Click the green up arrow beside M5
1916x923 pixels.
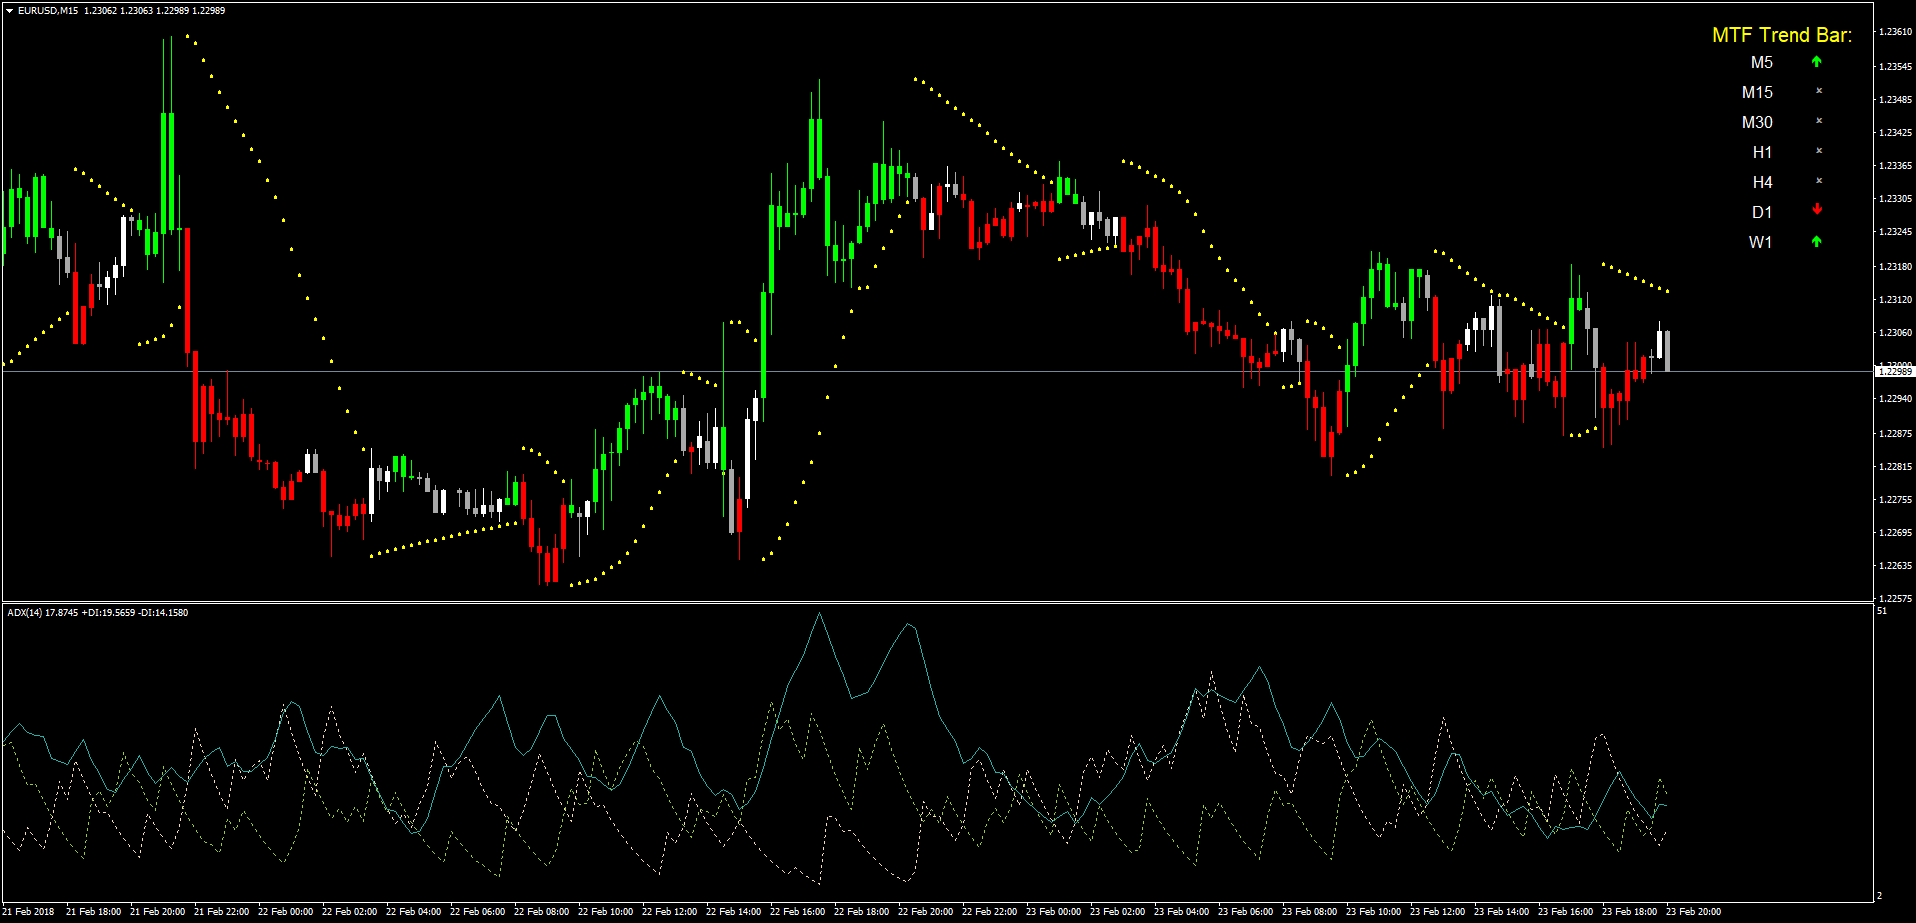point(1817,62)
